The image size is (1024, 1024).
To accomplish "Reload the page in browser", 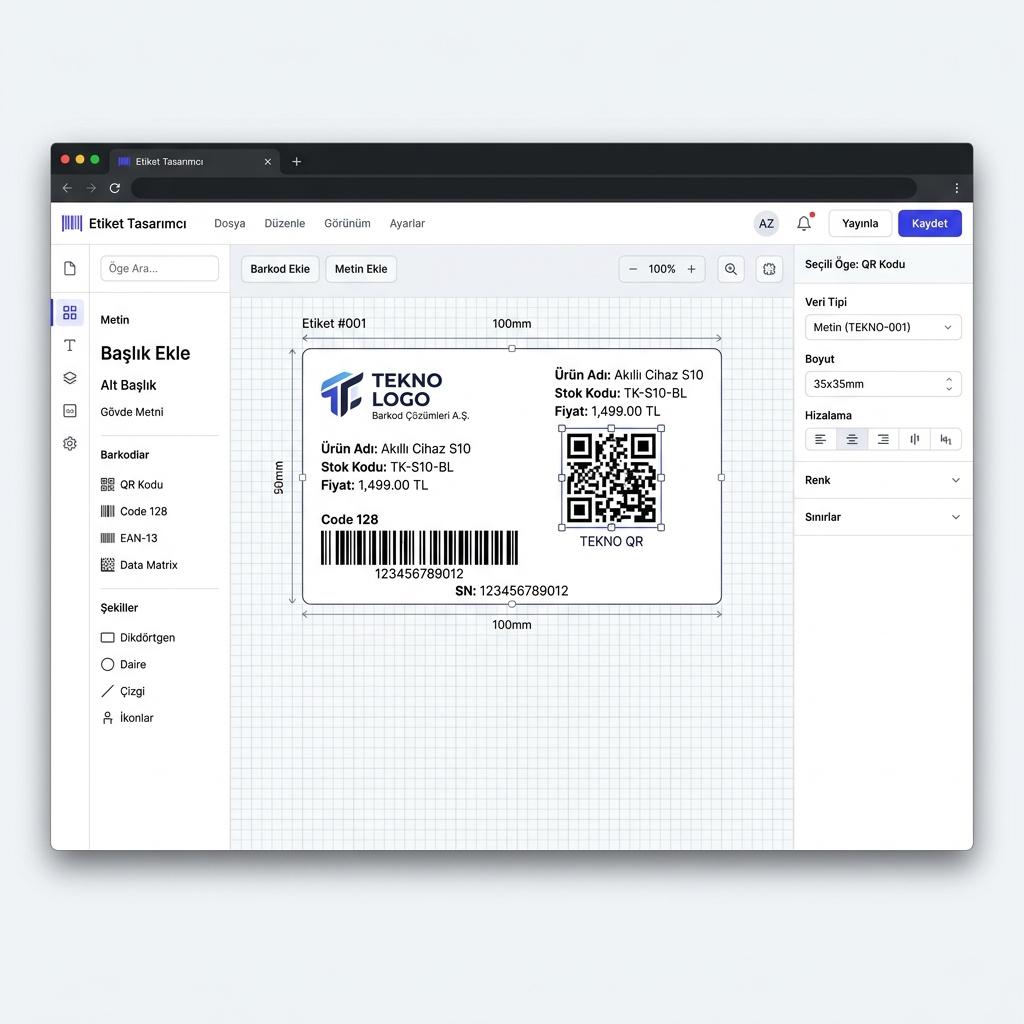I will coord(115,188).
